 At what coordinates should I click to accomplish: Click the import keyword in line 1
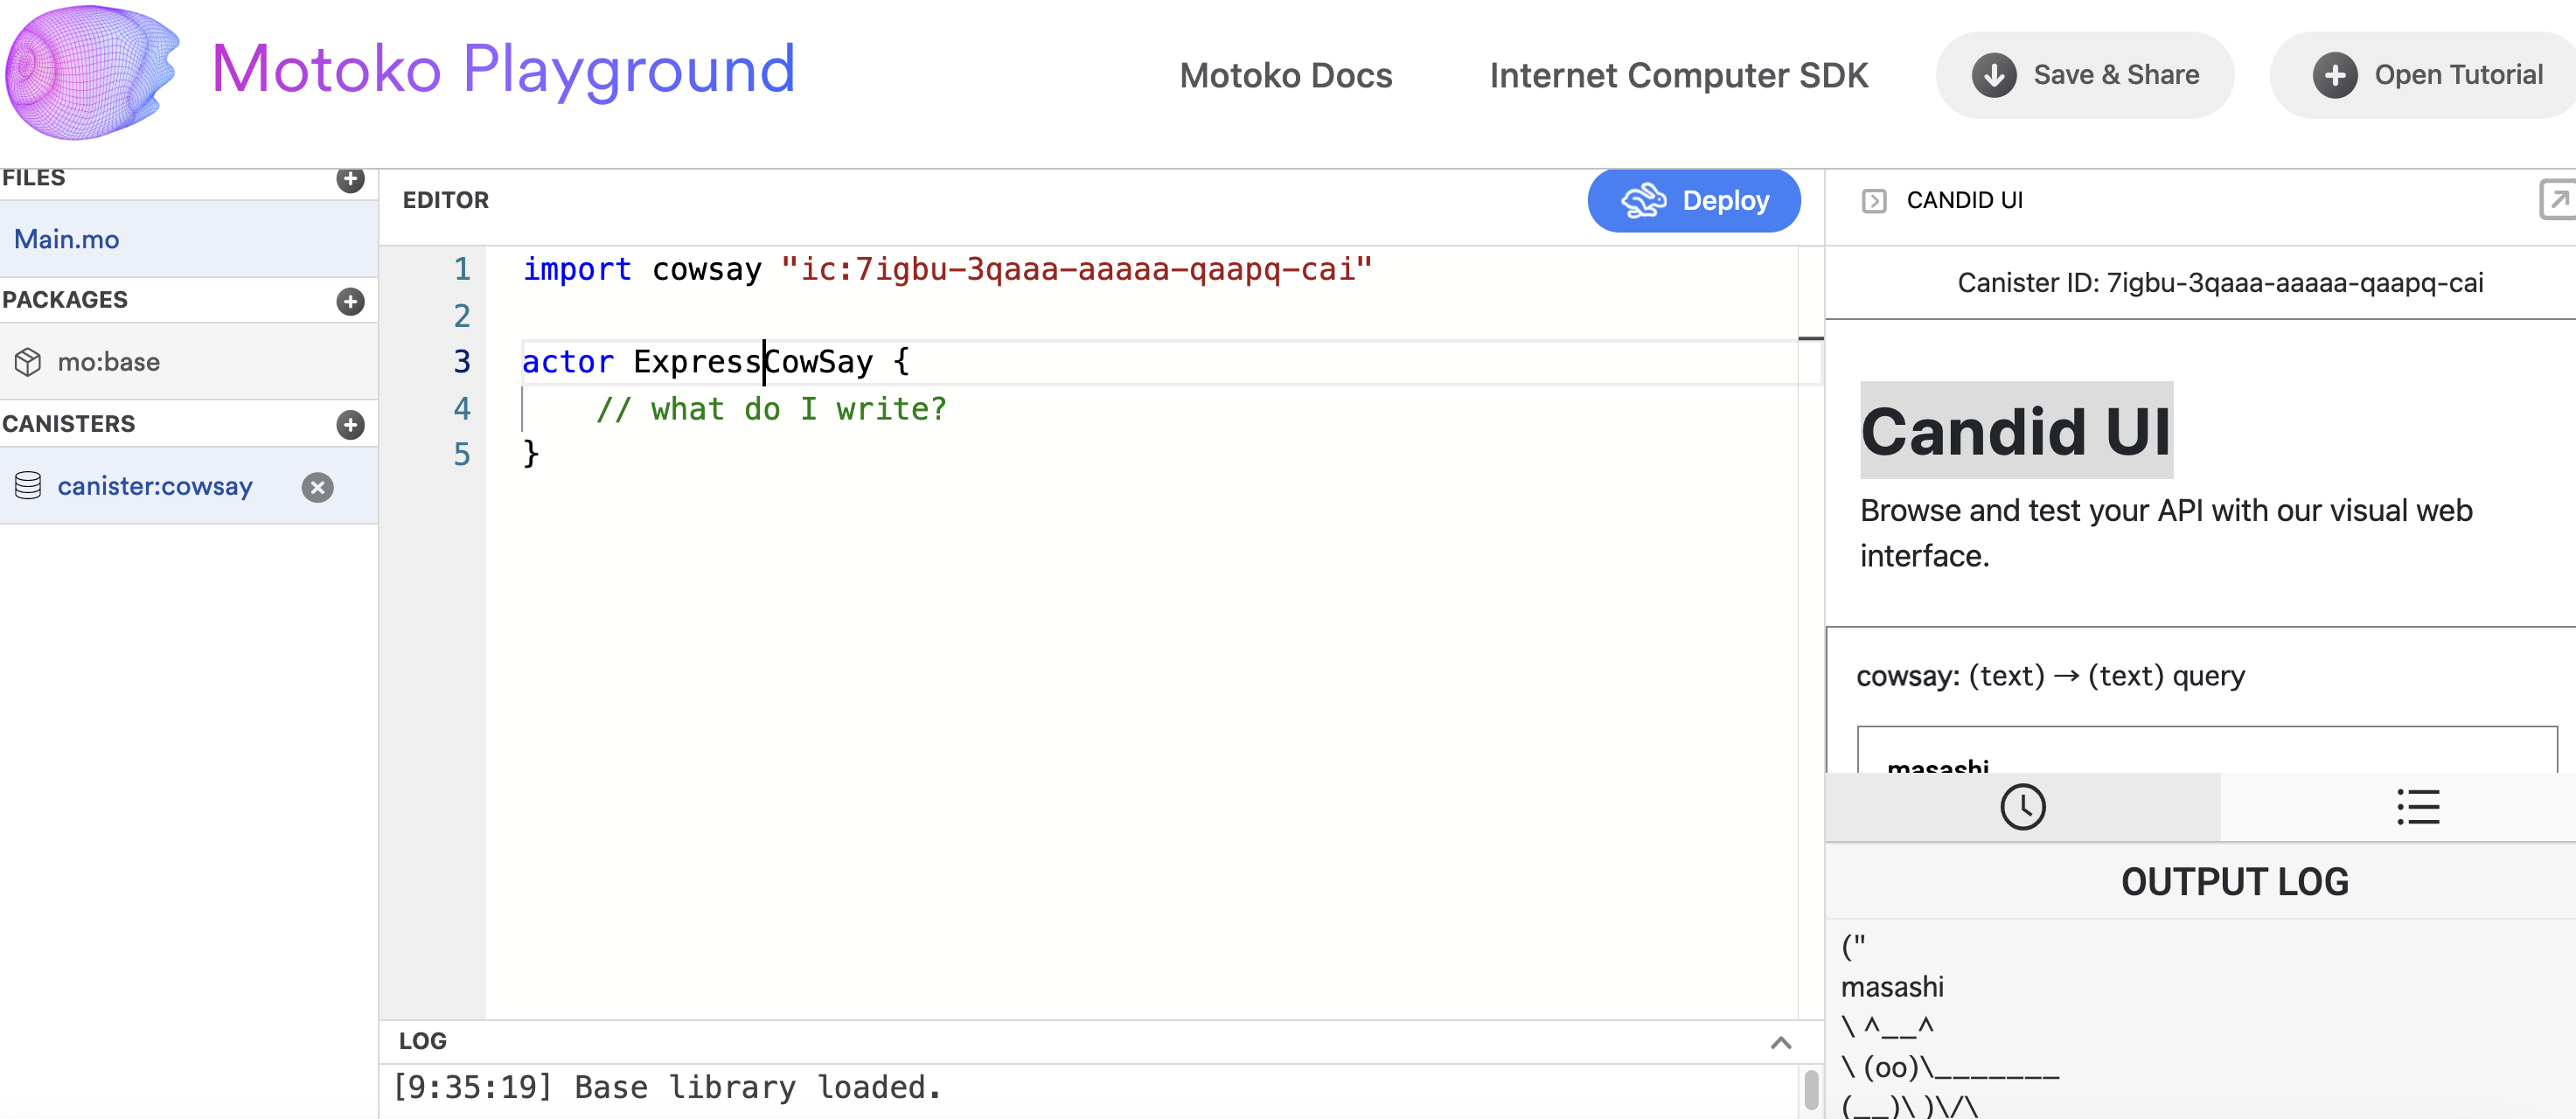point(577,269)
